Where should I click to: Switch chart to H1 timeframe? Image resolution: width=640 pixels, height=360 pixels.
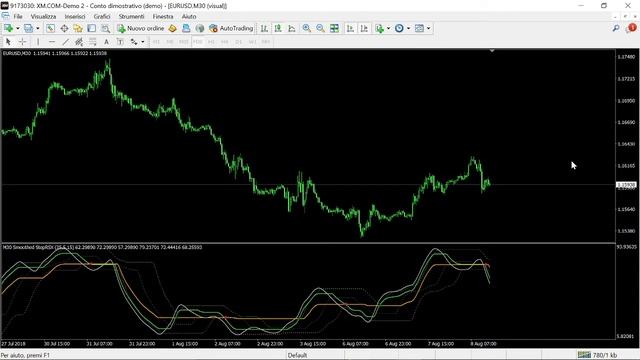211,42
